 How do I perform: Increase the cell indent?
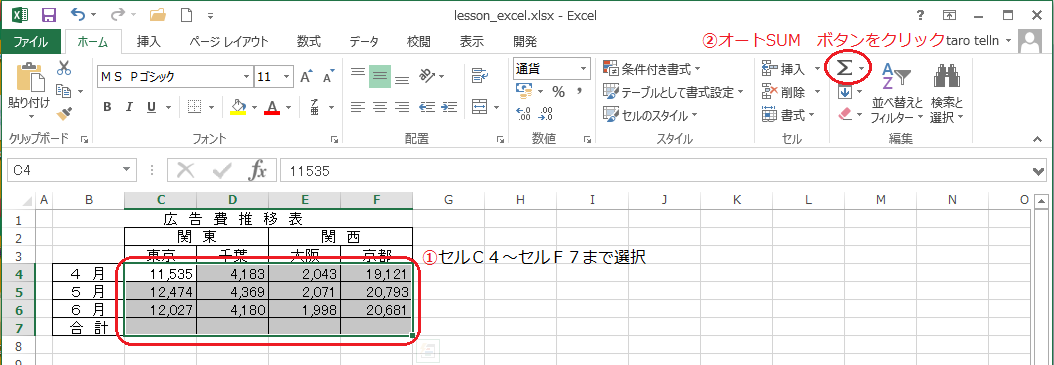[x=449, y=106]
